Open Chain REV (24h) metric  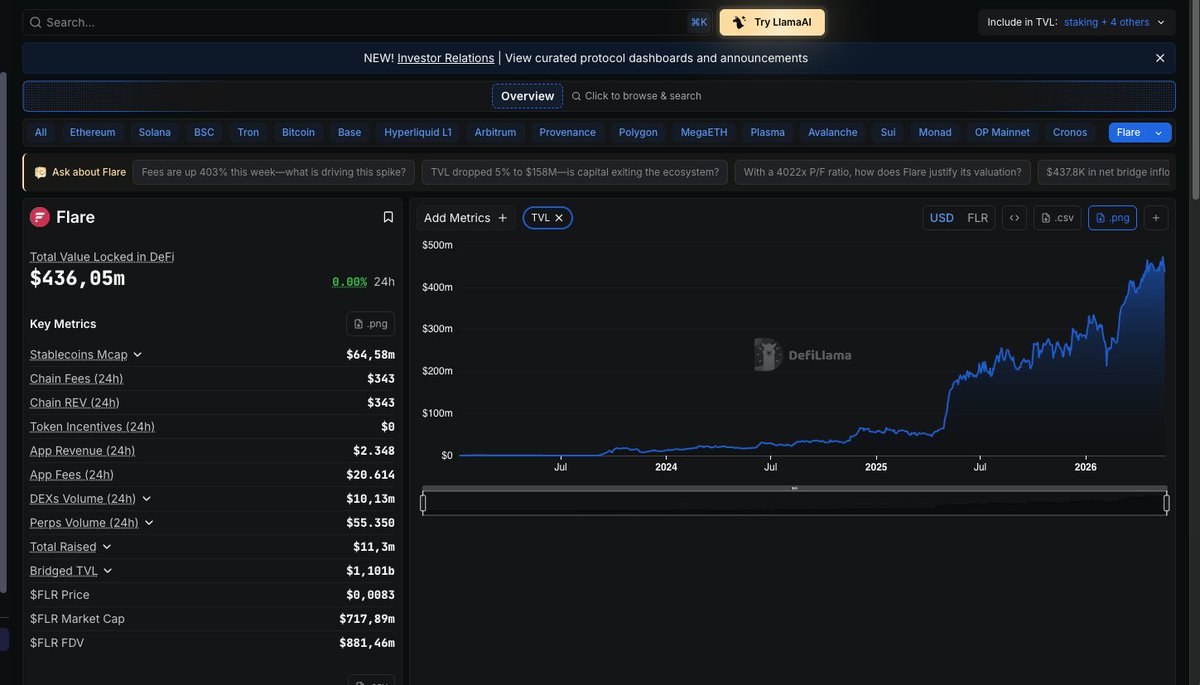tap(75, 403)
